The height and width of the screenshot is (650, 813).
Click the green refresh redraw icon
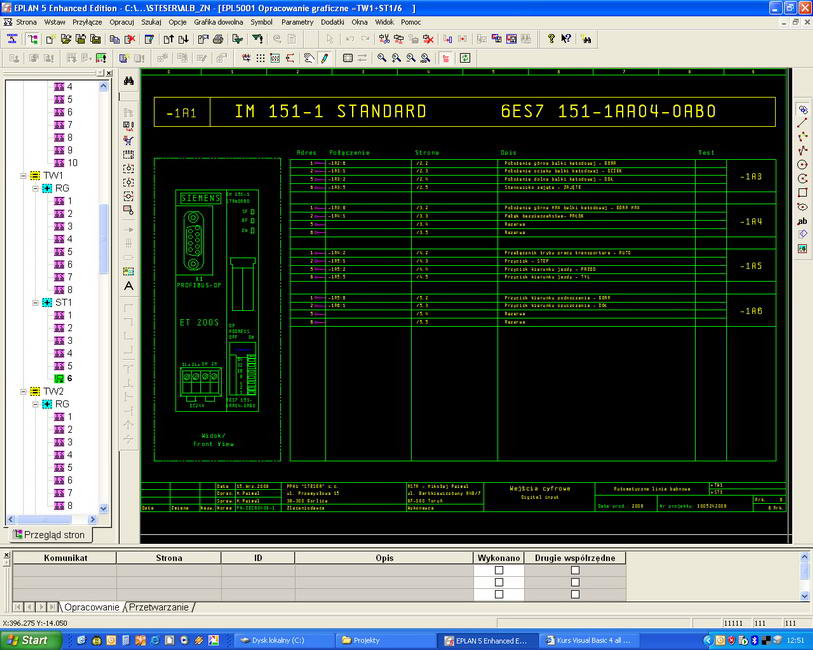[x=465, y=58]
